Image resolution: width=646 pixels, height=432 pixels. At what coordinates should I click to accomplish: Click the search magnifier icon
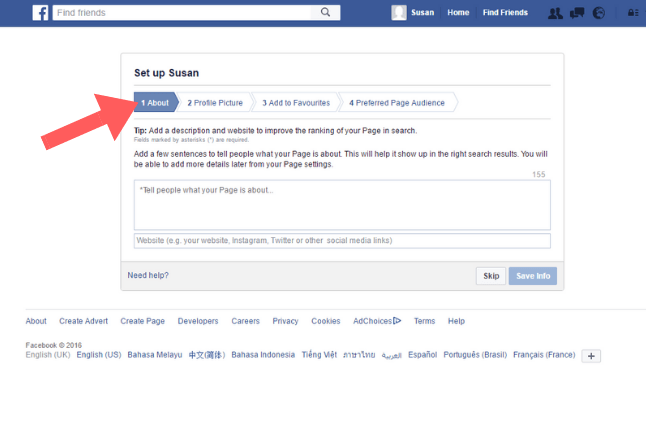point(326,13)
